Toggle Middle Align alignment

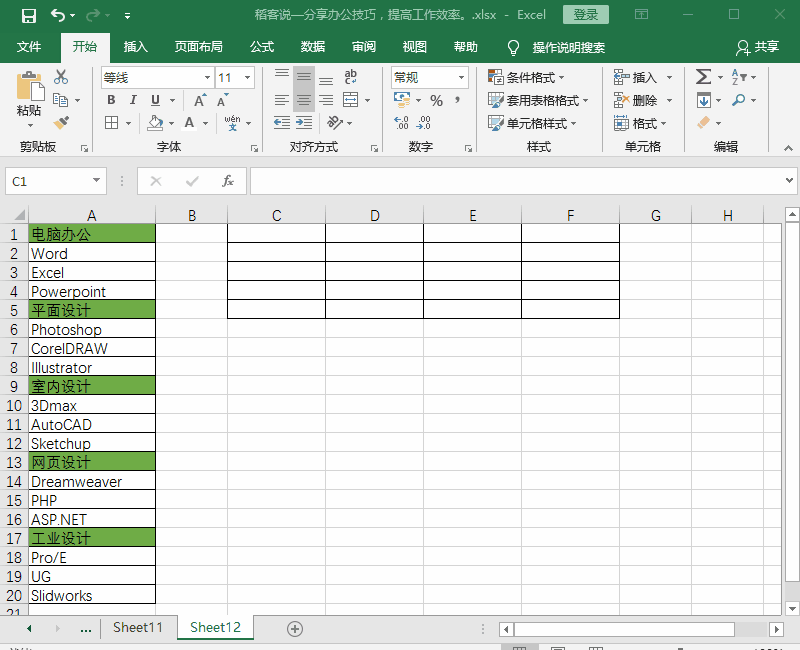(304, 77)
